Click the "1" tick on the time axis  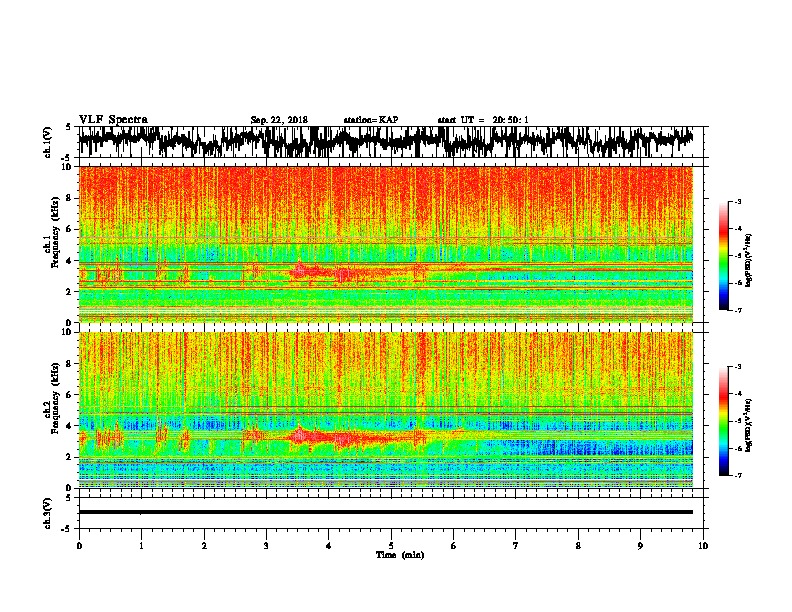pos(141,546)
